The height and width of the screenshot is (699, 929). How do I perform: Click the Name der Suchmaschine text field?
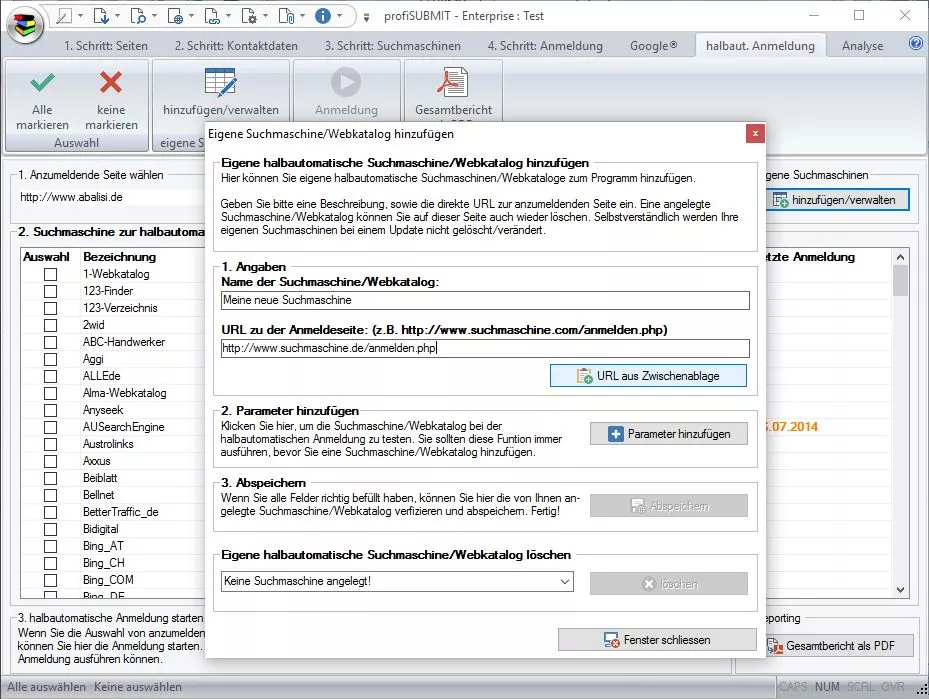pyautogui.click(x=484, y=300)
